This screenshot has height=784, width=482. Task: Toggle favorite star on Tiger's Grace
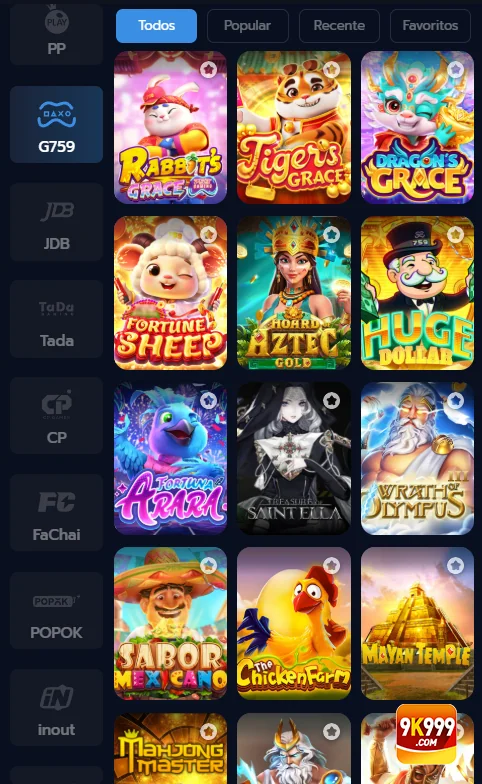click(332, 69)
